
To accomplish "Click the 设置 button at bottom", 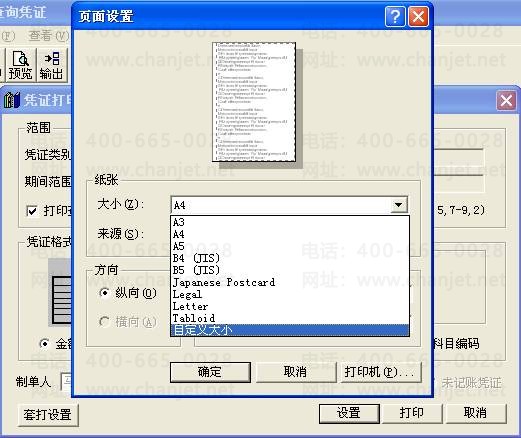I will click(x=349, y=413).
